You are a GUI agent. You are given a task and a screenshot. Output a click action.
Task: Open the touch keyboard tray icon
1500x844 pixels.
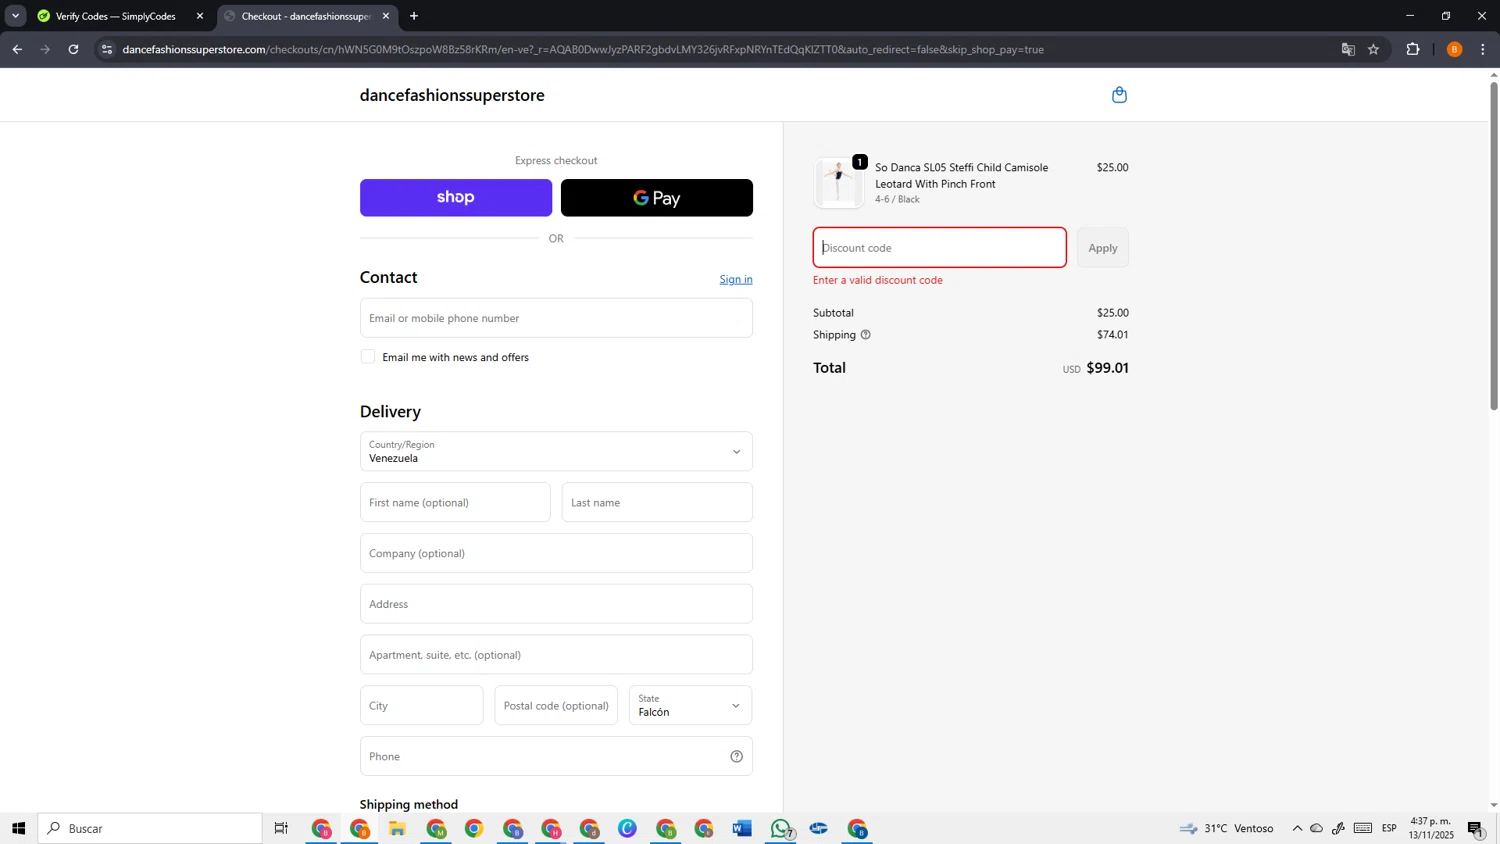pyautogui.click(x=1363, y=828)
